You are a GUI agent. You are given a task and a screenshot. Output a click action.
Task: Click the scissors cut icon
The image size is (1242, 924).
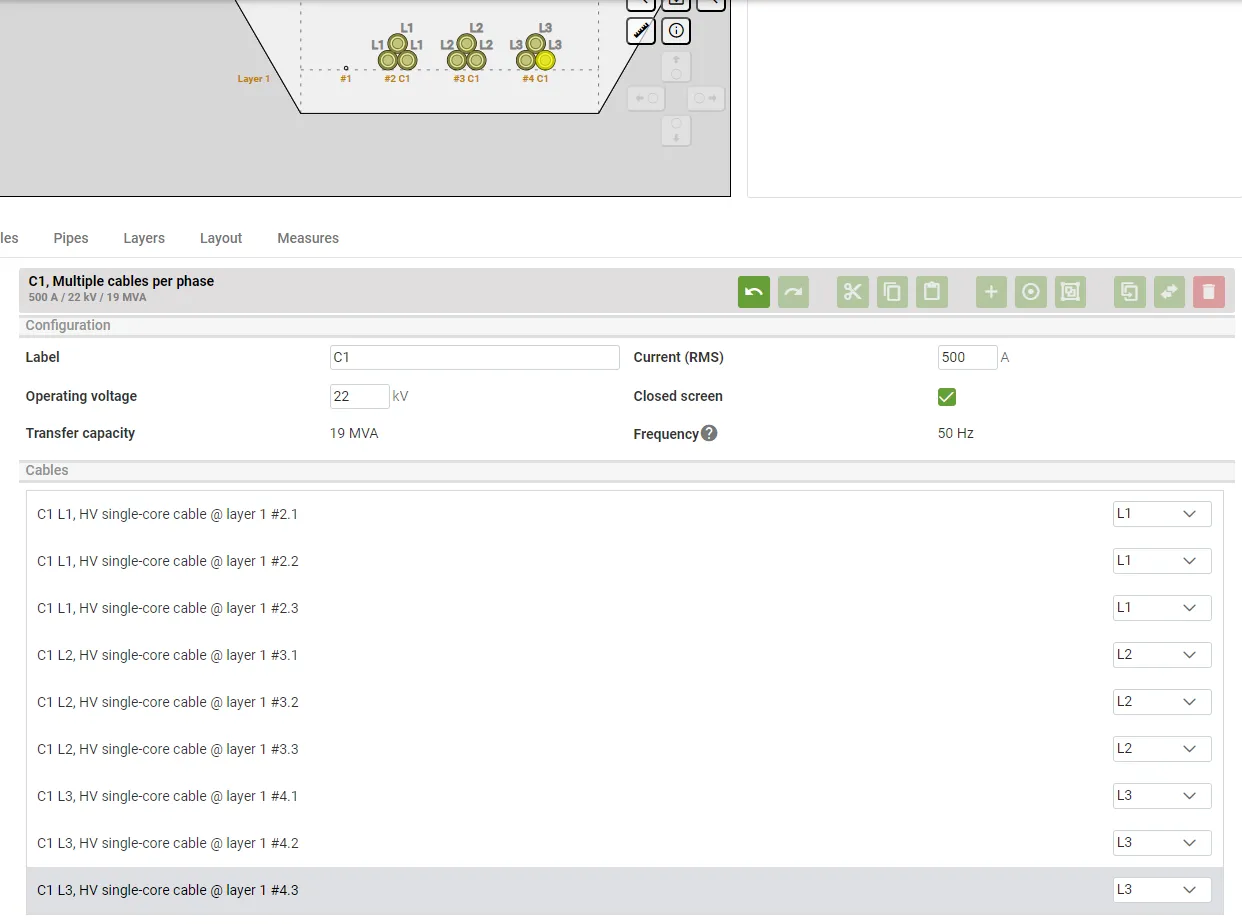(852, 292)
